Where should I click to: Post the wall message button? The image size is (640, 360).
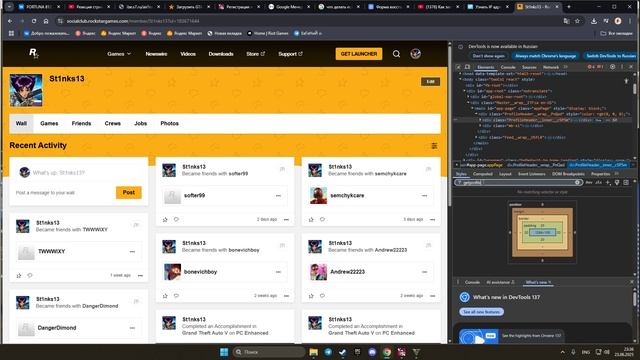tap(129, 193)
